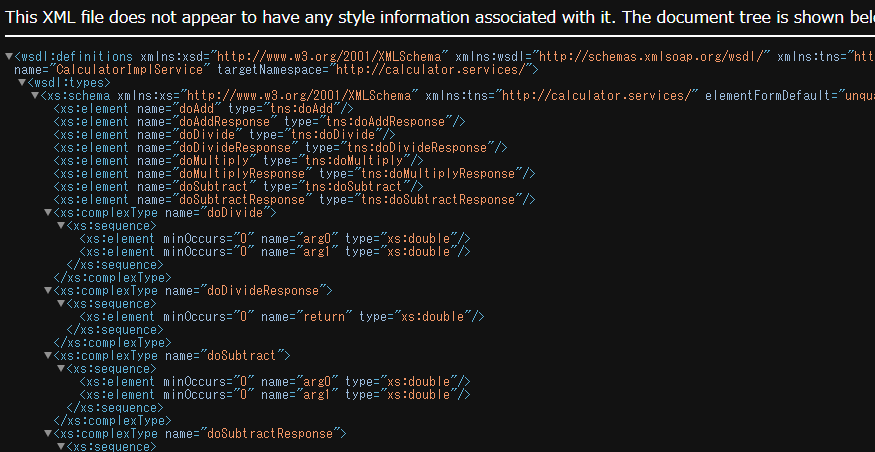The image size is (875, 452).
Task: Click the arg1 element line inside doDivide
Action: (275, 252)
